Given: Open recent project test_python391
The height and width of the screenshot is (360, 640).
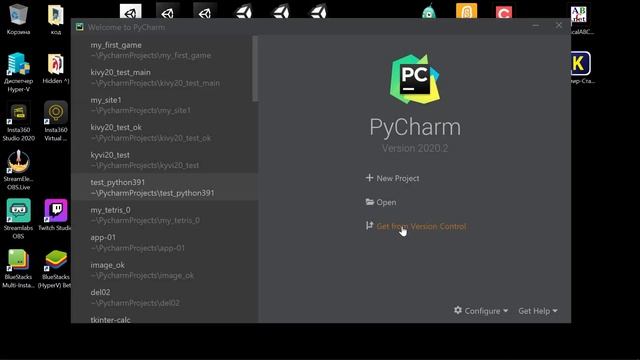Looking at the screenshot, I should 164,187.
